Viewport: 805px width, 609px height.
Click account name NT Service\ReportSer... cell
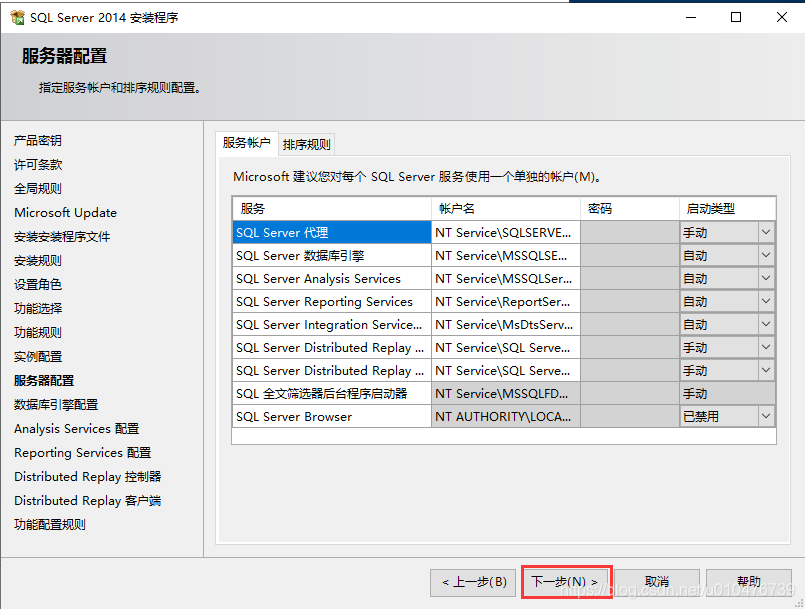pos(506,301)
